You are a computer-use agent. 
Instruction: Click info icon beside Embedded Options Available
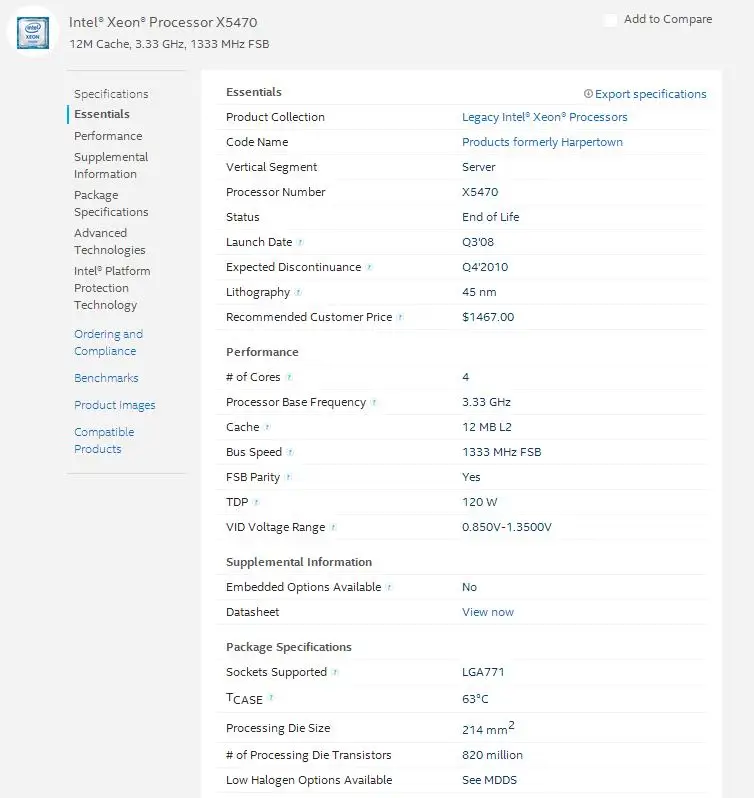[389, 587]
